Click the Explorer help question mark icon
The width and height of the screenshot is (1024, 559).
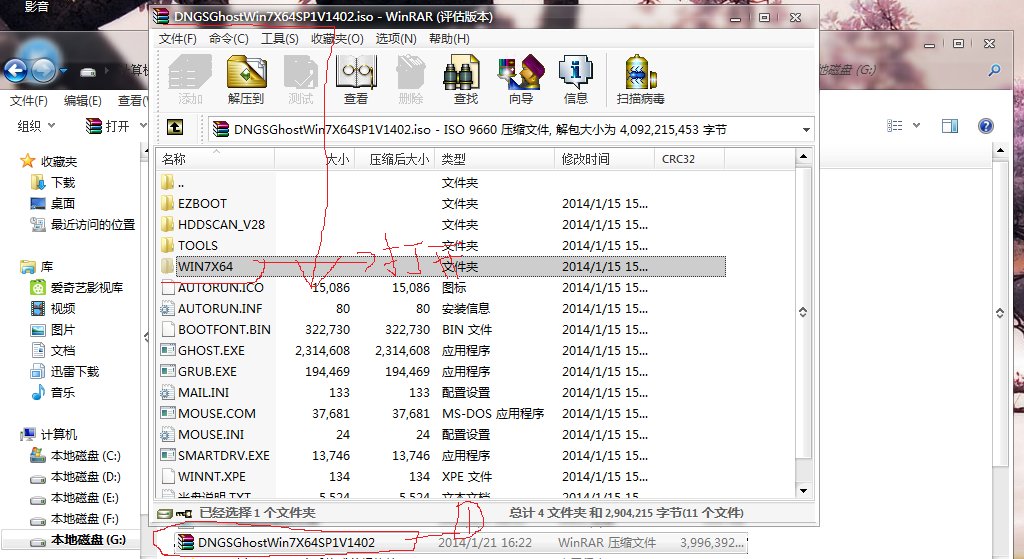point(985,125)
